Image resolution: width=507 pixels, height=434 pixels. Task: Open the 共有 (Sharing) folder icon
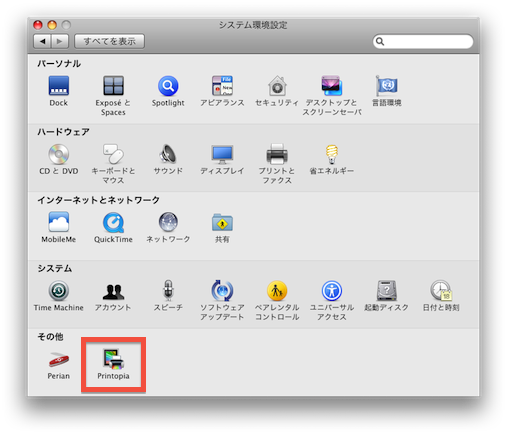[222, 222]
